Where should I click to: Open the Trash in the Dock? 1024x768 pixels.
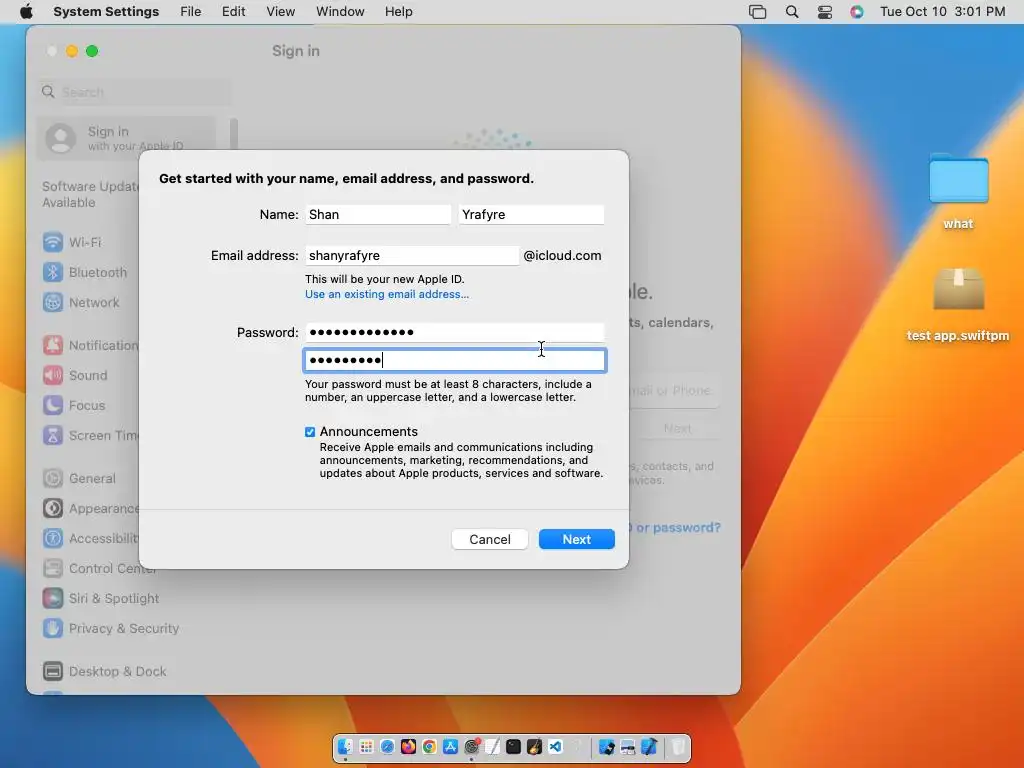[x=679, y=746]
